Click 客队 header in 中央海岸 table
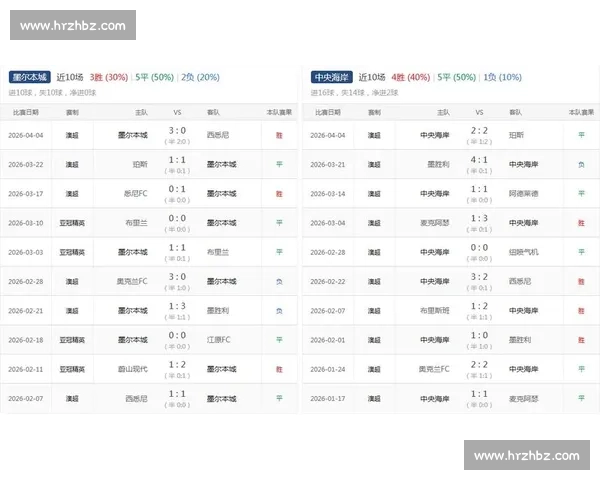600x480 pixels. (x=515, y=112)
